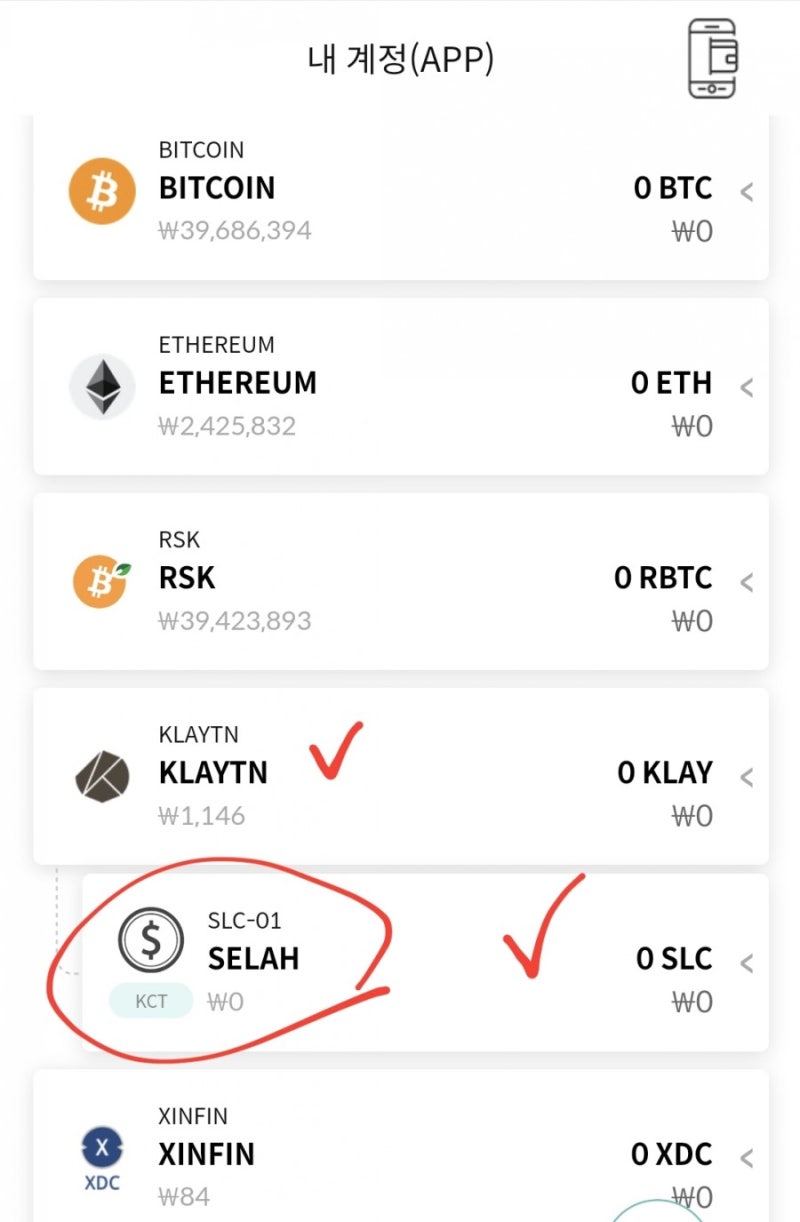Click the SELAH dollar-sign coin icon

[151, 940]
